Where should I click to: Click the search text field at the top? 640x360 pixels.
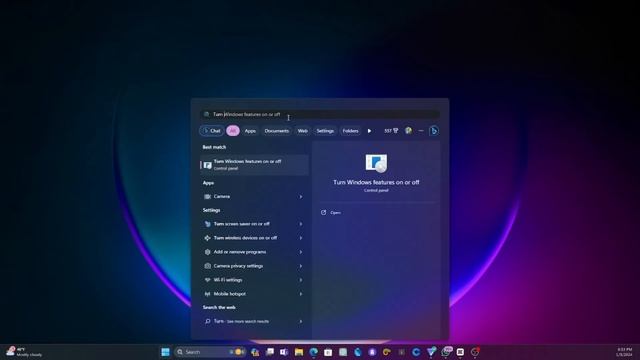point(320,114)
